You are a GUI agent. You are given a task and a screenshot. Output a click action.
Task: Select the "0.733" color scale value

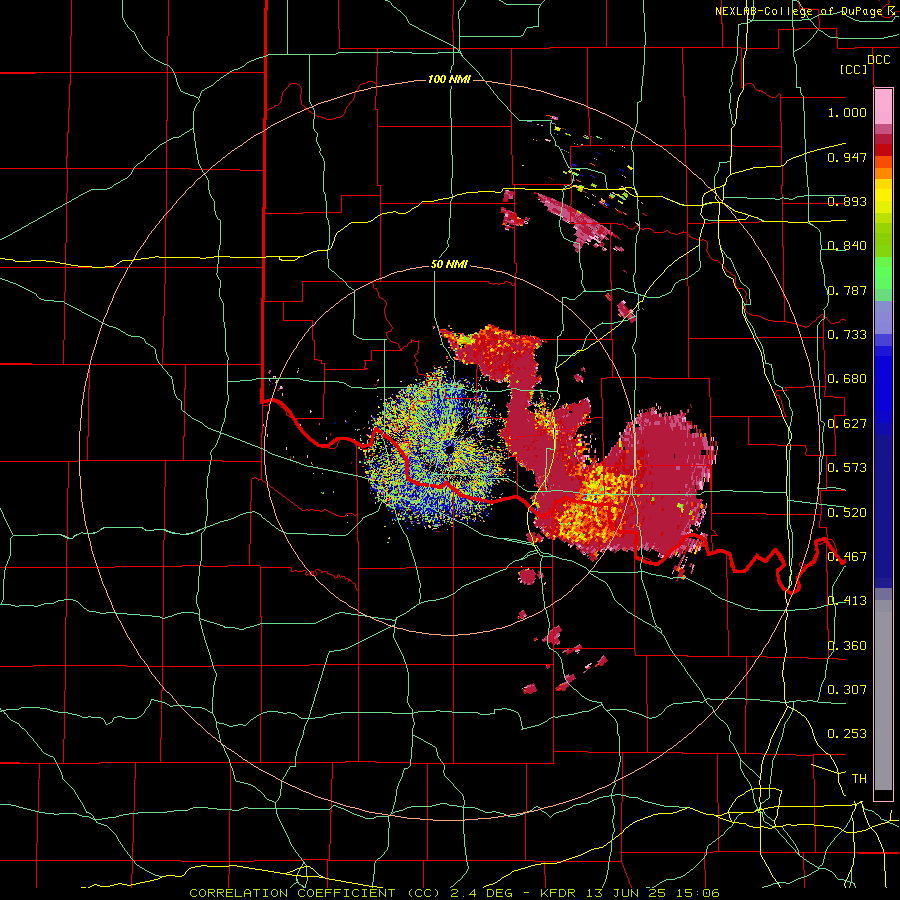point(847,335)
